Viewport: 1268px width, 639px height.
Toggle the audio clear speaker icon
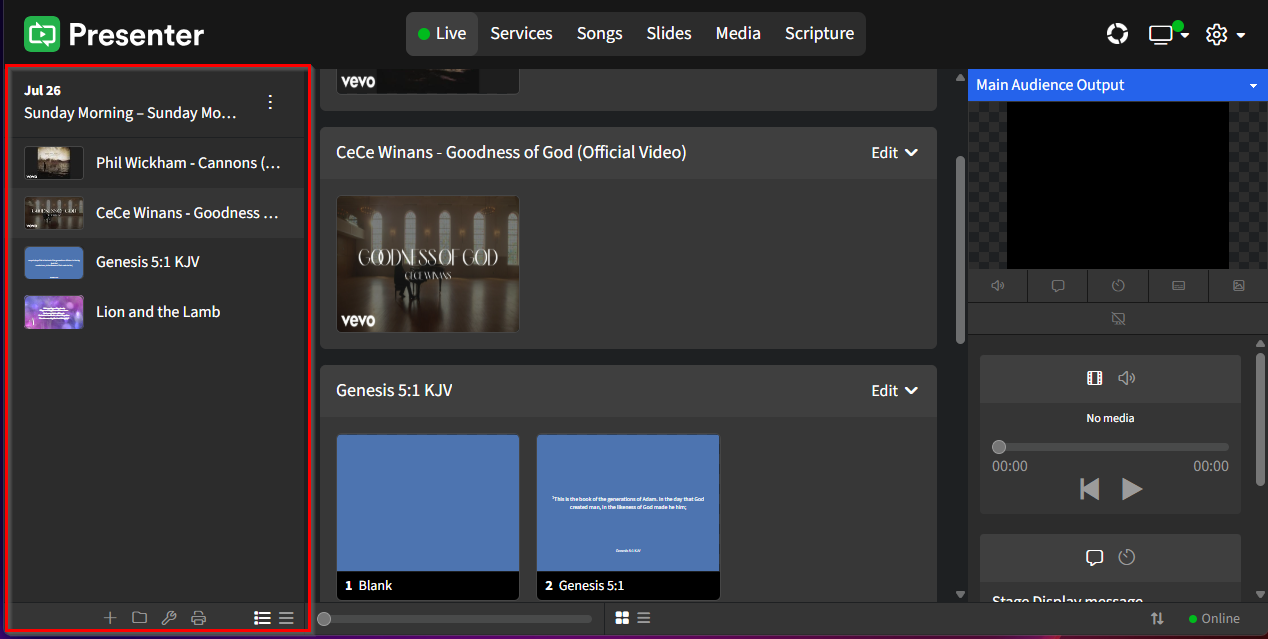click(998, 286)
